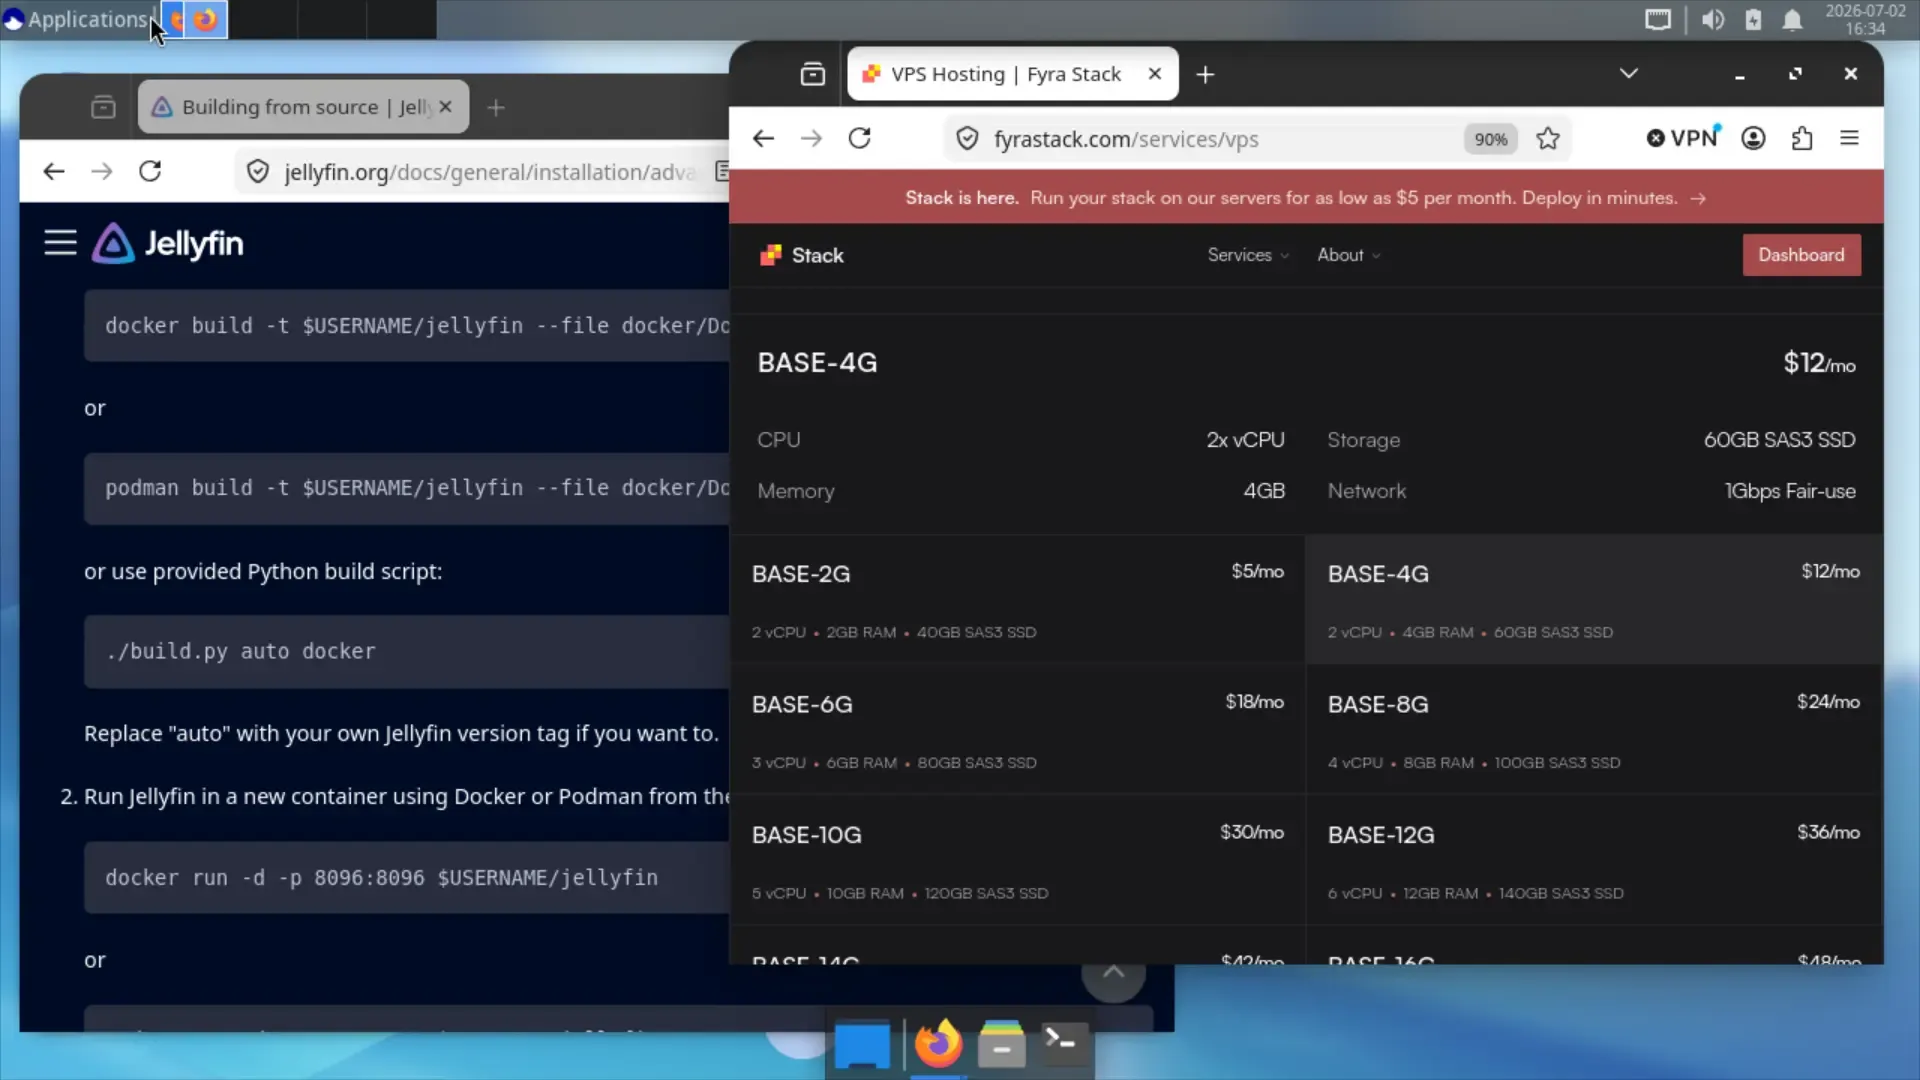Open the display settings tray icon
1920x1080 pixels.
(x=1658, y=20)
